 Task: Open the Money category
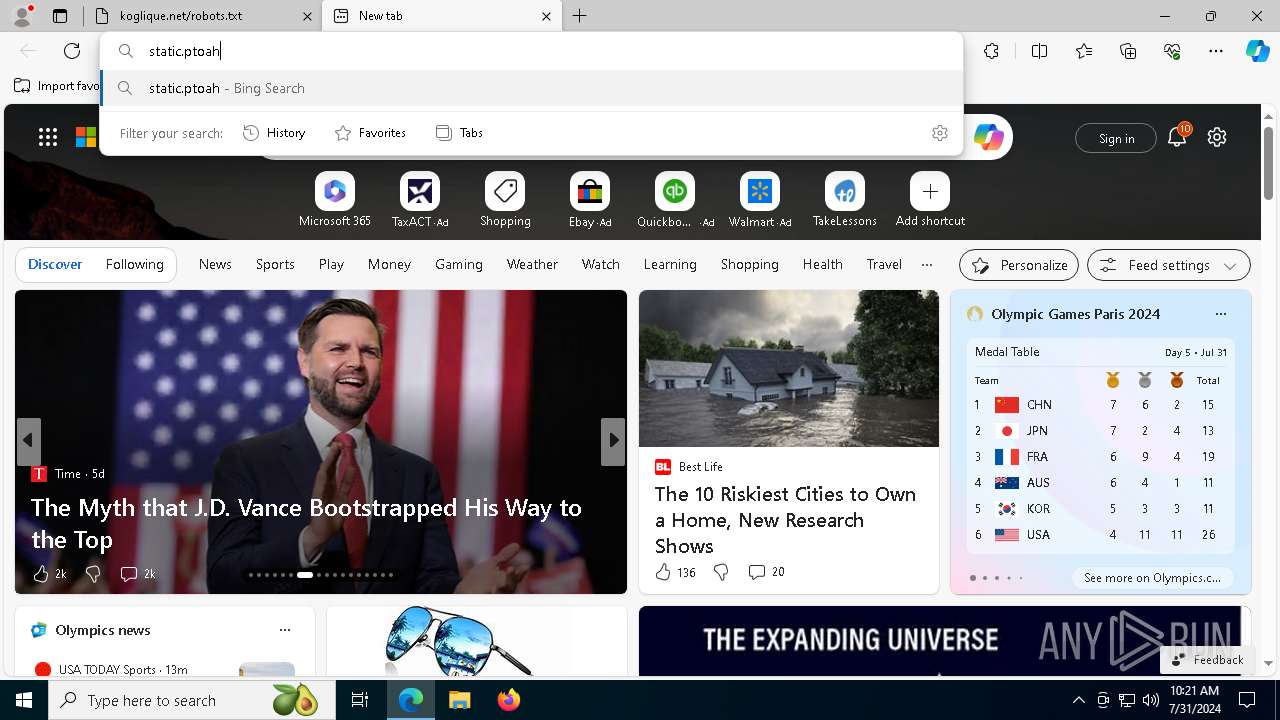coord(389,264)
